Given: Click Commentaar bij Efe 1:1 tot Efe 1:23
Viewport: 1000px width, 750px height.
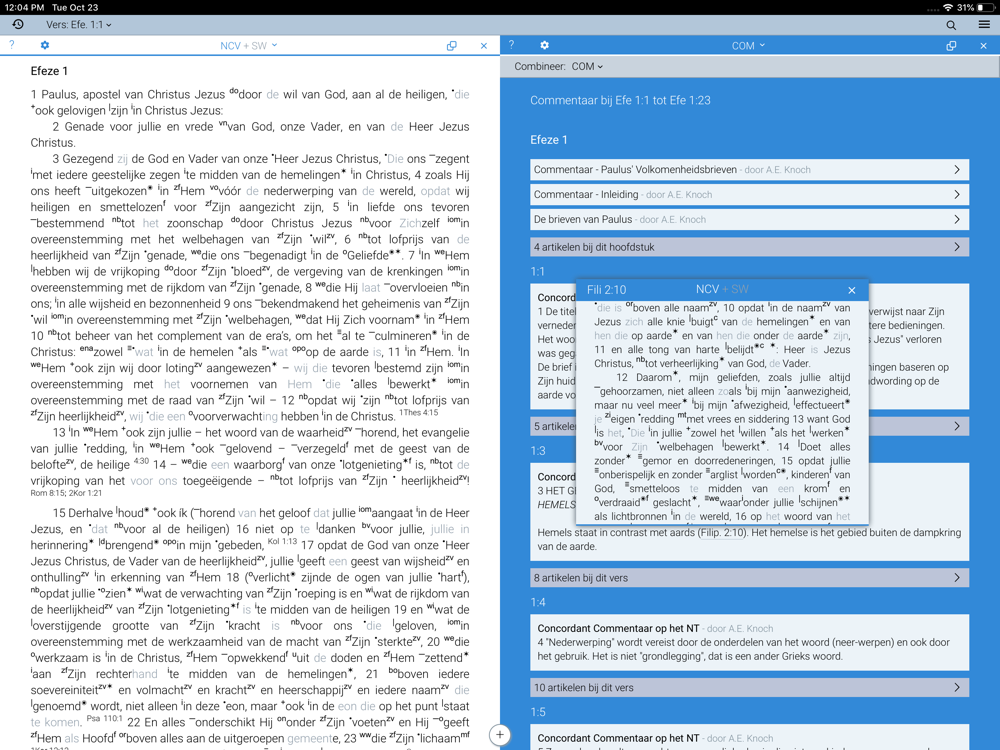Looking at the screenshot, I should coord(620,100).
